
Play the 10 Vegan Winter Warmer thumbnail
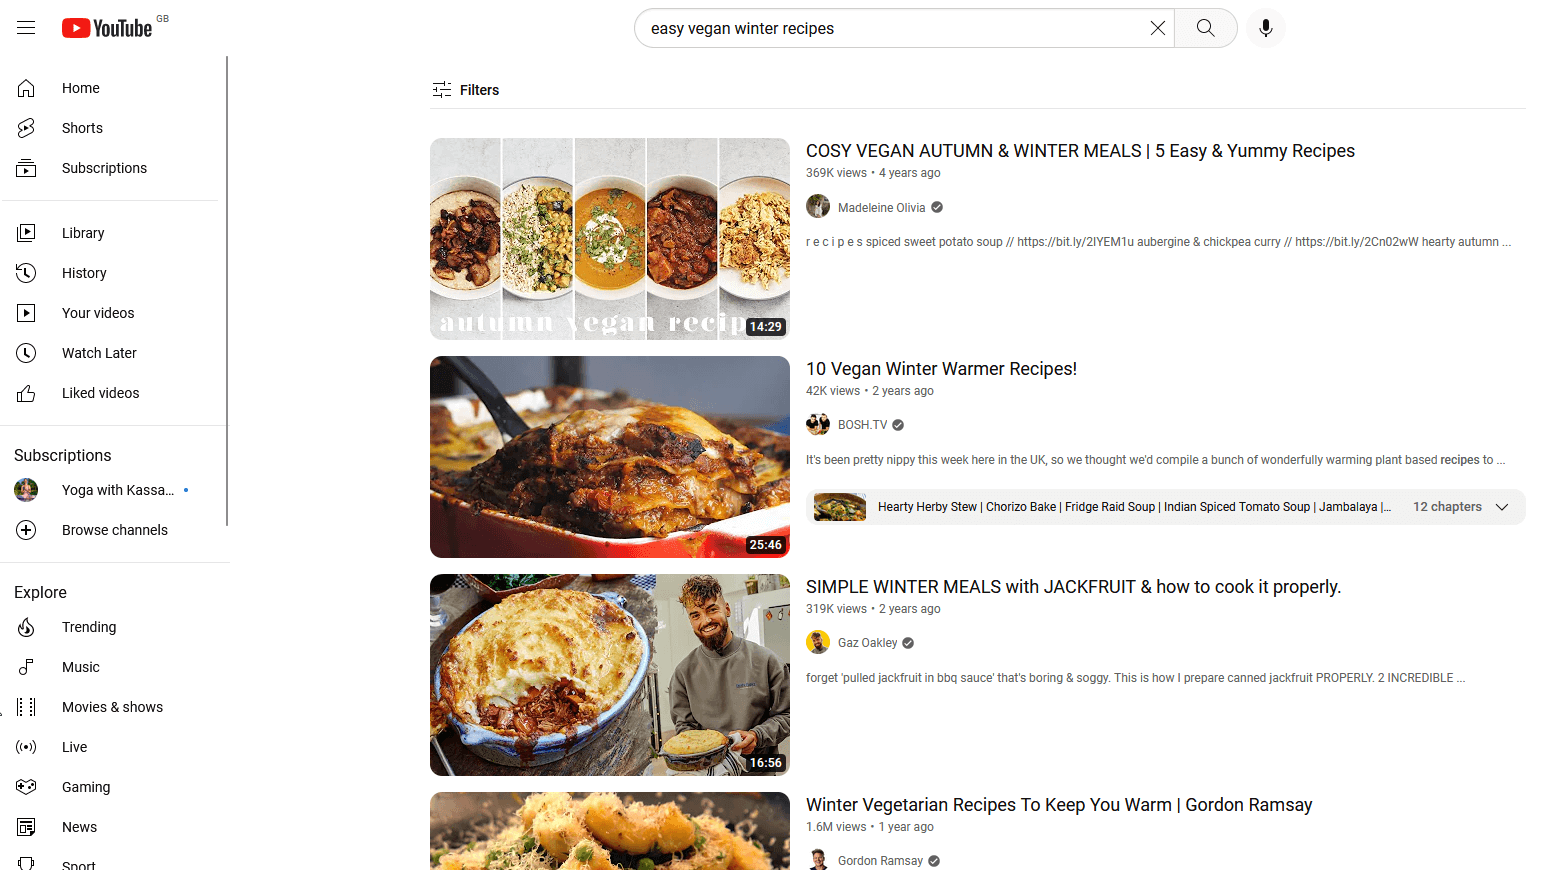point(610,457)
